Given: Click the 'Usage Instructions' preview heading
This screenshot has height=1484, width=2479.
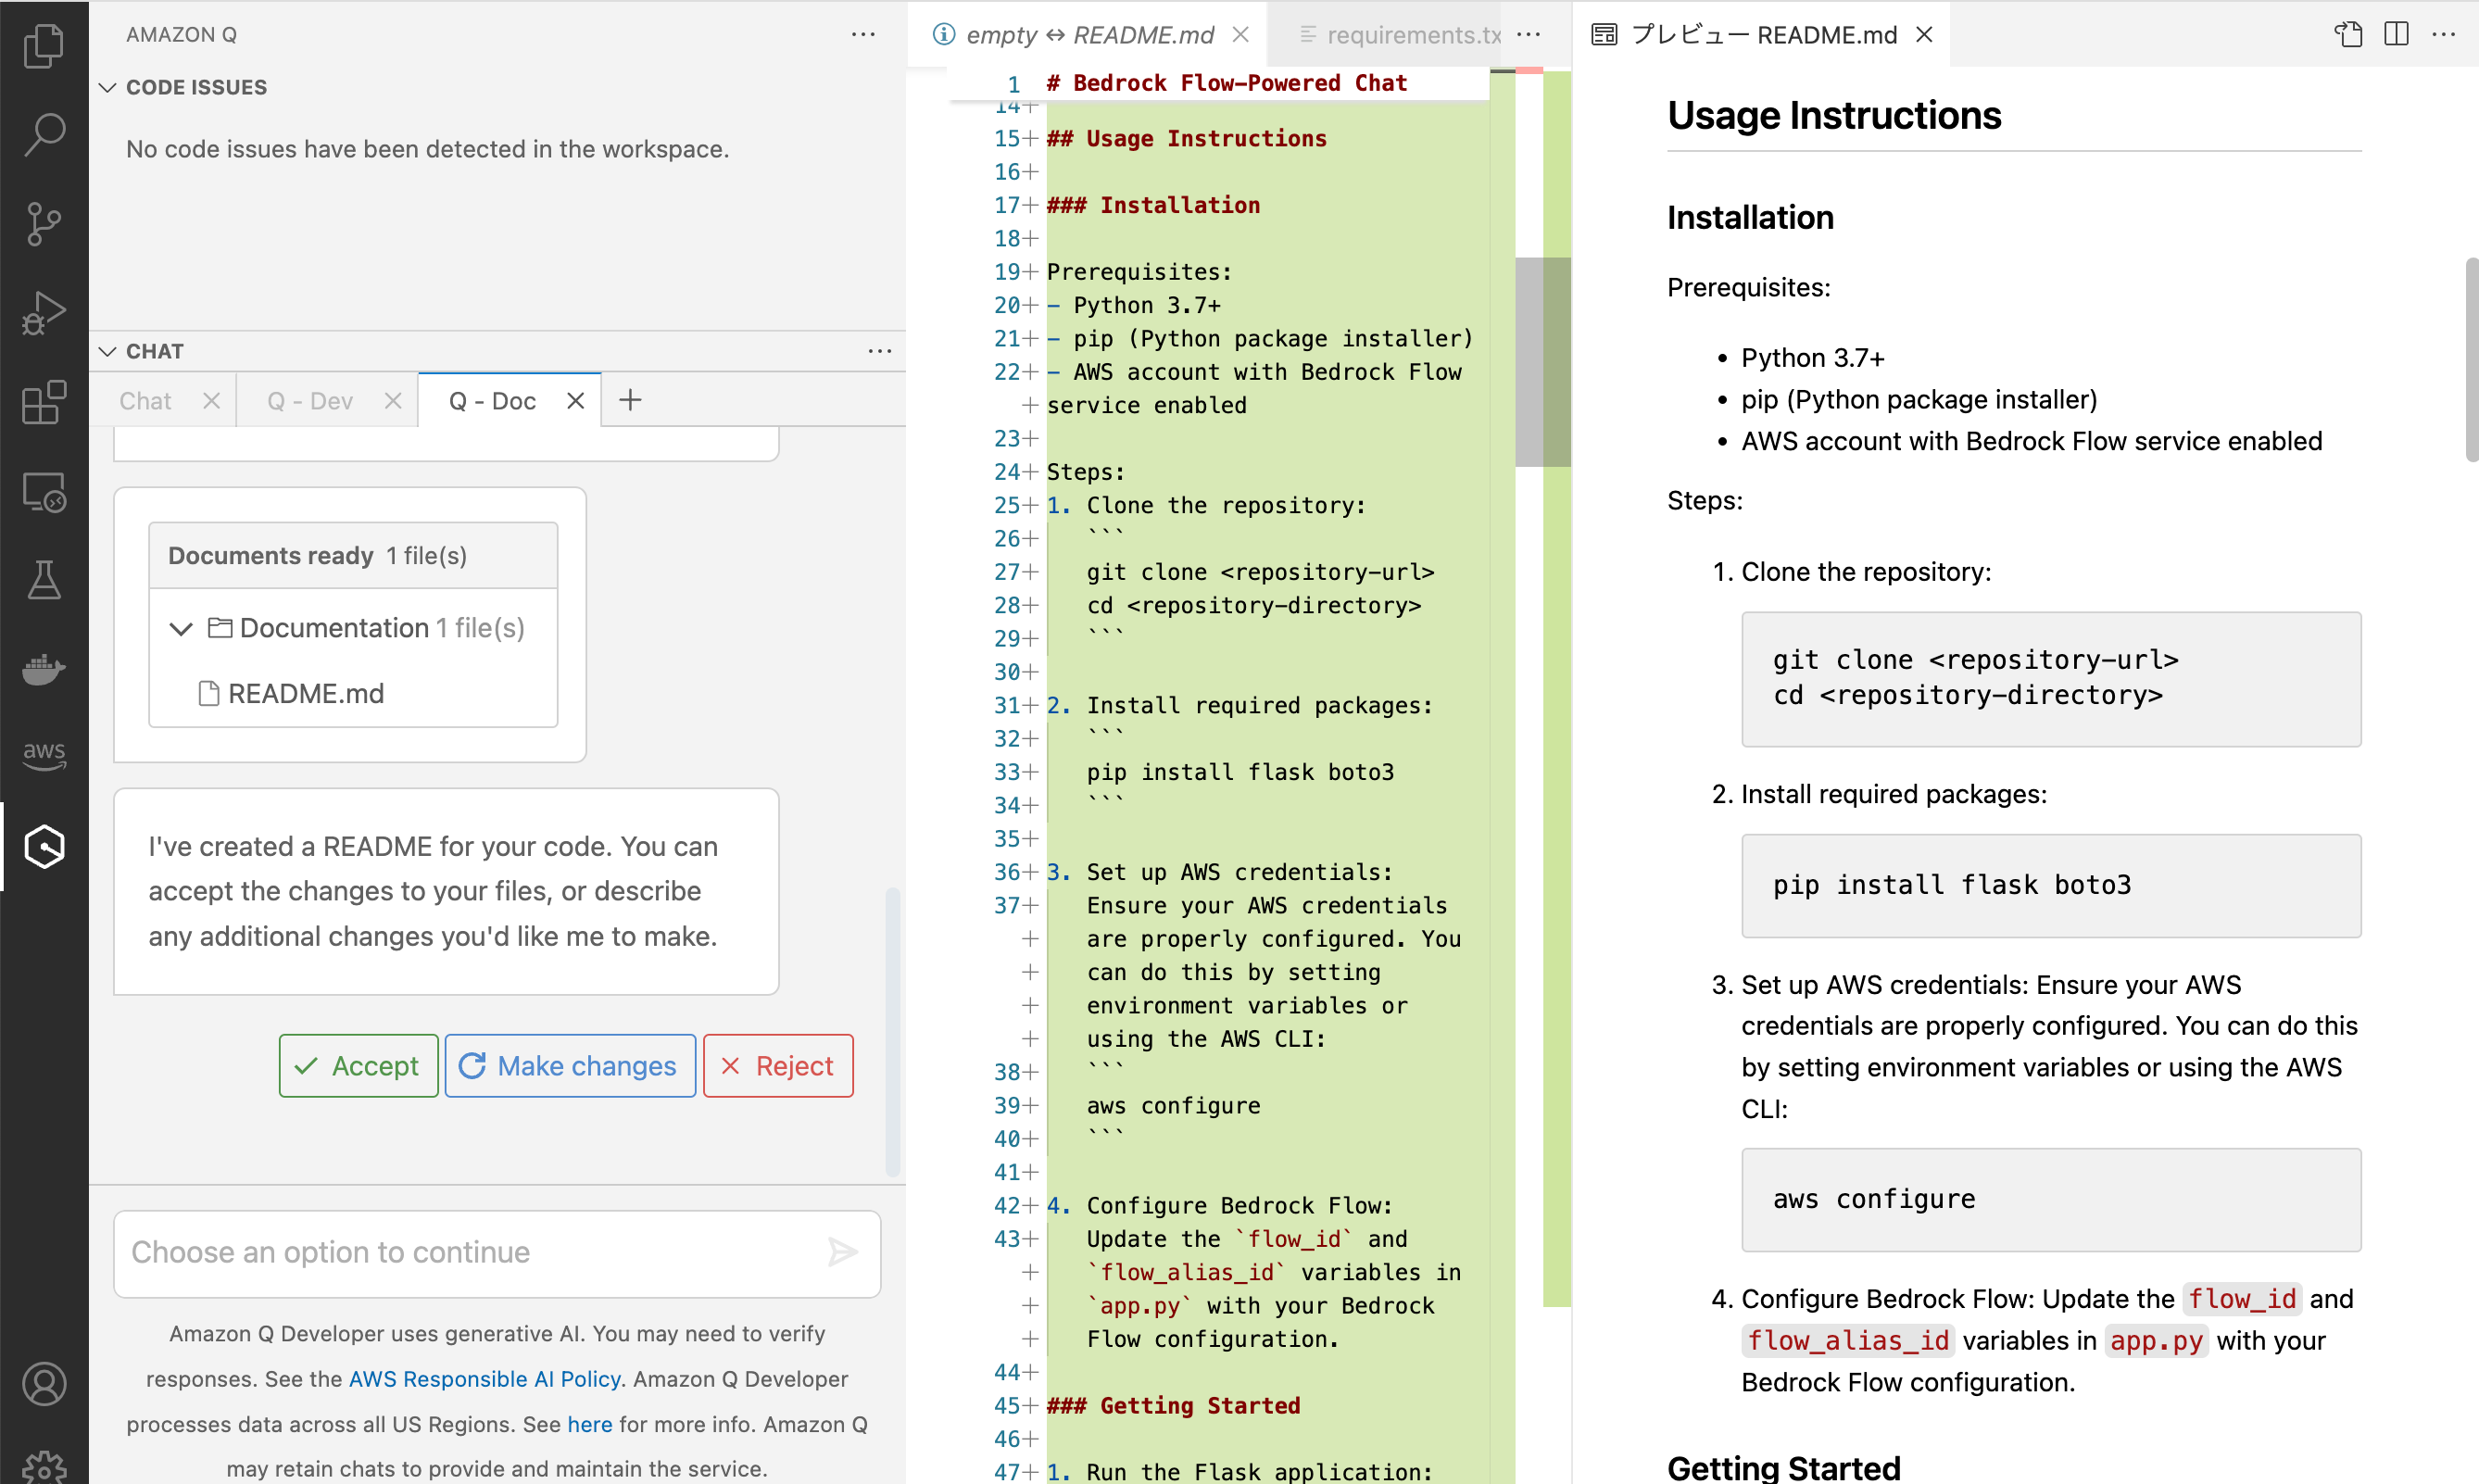Looking at the screenshot, I should click(x=1834, y=115).
